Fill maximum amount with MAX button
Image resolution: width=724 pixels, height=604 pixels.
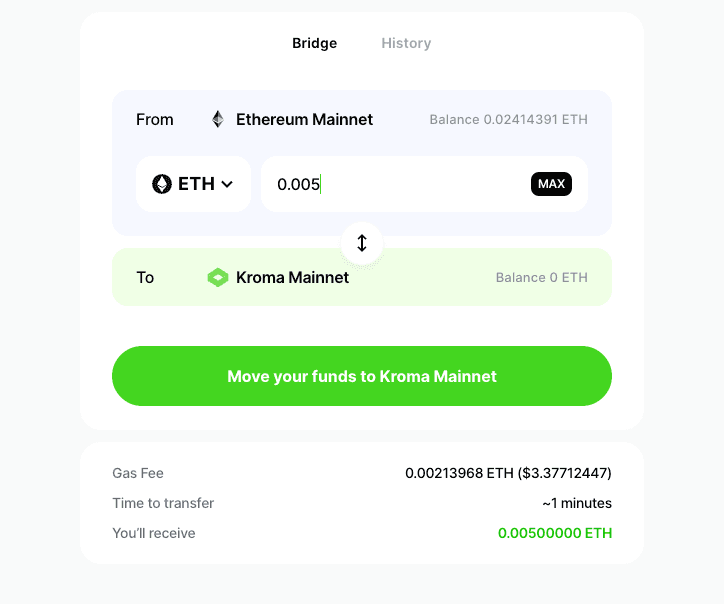[551, 184]
